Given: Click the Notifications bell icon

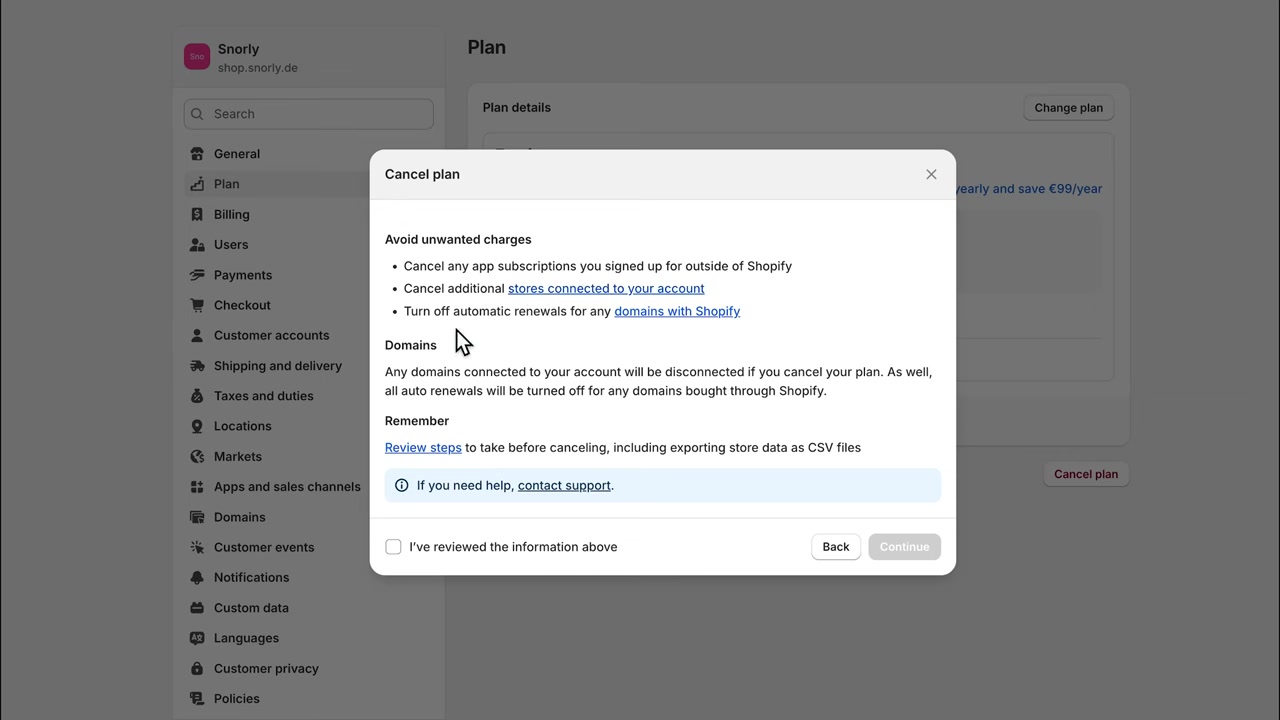Looking at the screenshot, I should click(x=197, y=577).
